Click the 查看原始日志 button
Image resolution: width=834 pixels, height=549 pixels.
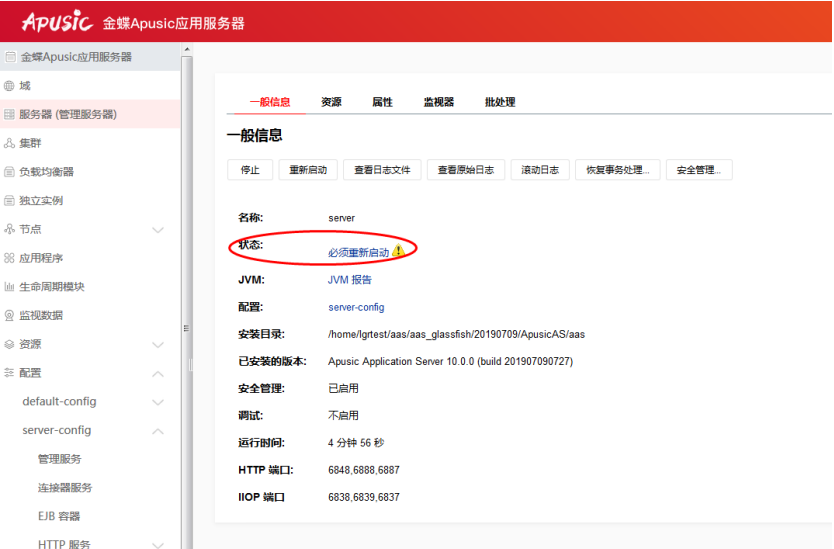tap(466, 170)
